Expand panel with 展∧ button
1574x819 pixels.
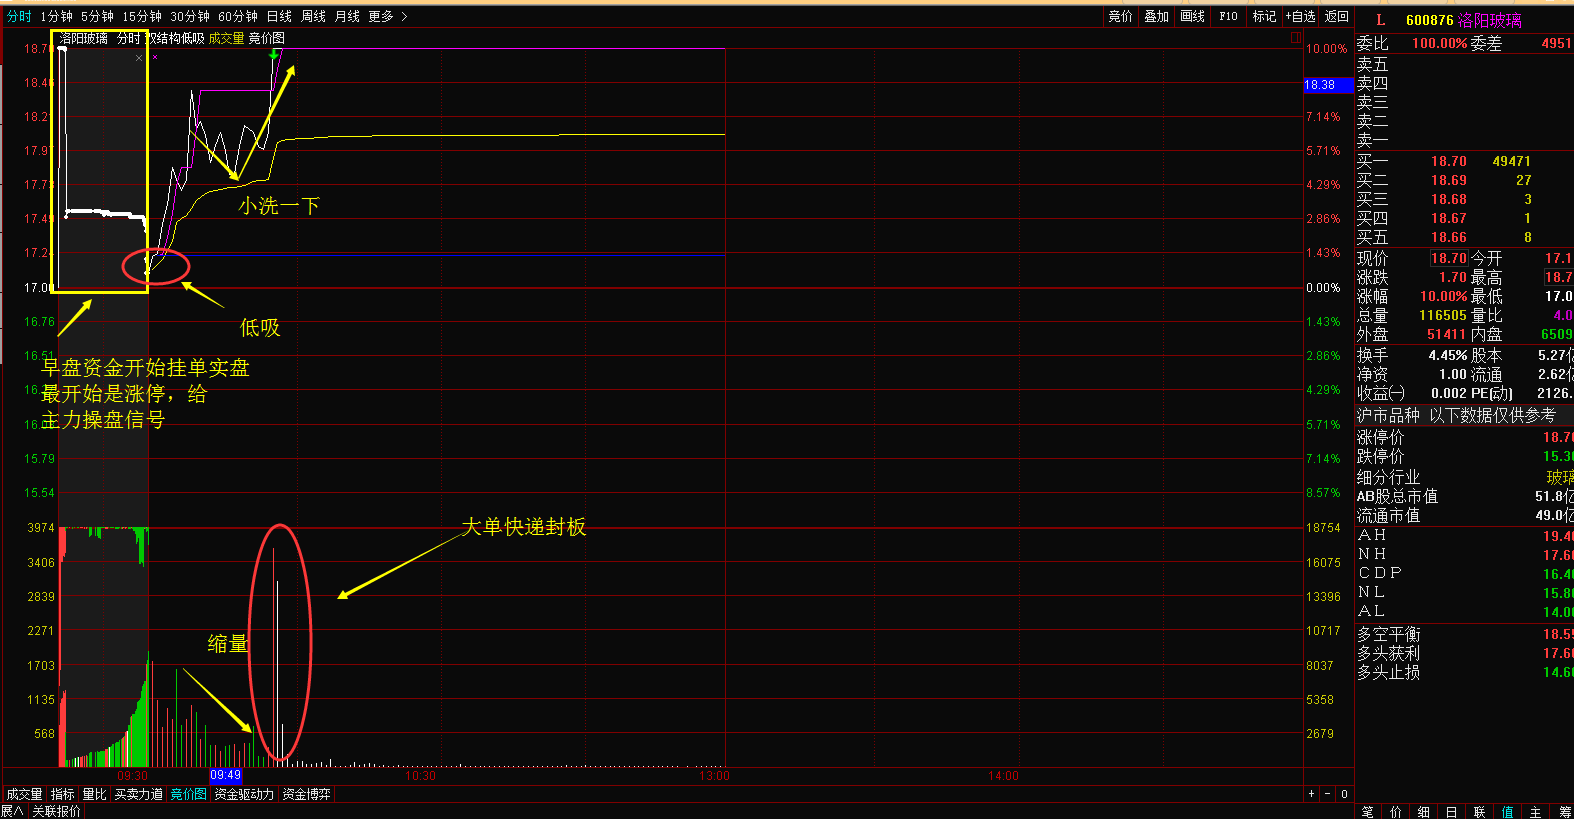(12, 811)
